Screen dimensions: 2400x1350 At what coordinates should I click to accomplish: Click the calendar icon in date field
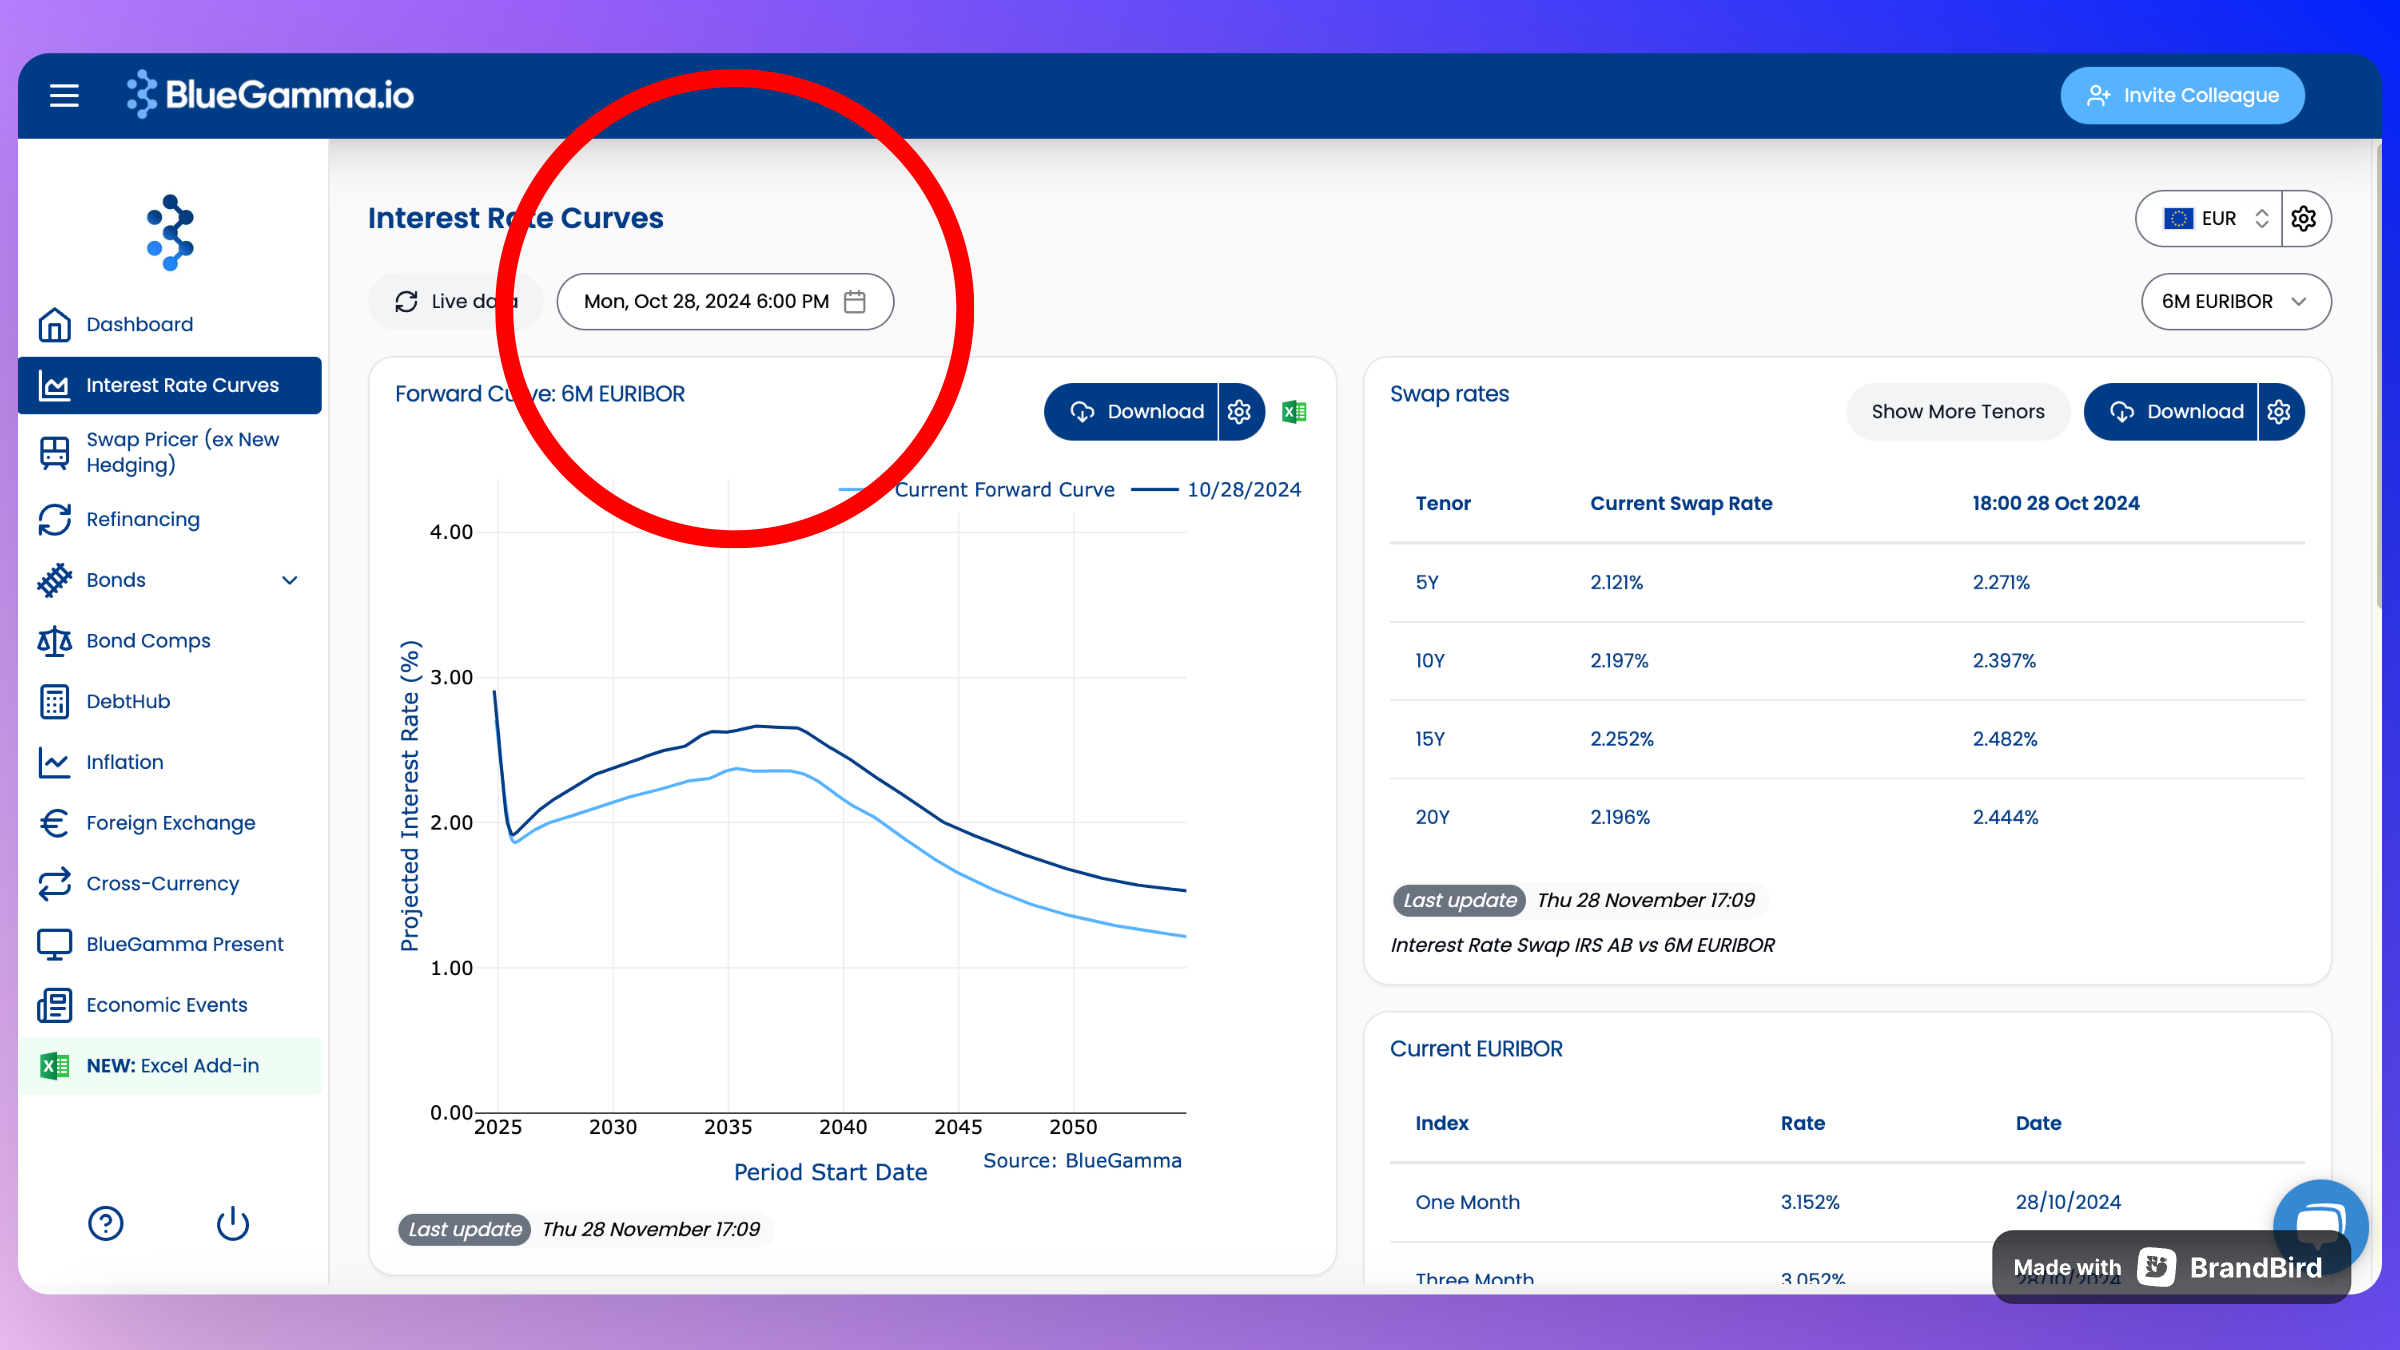coord(855,301)
